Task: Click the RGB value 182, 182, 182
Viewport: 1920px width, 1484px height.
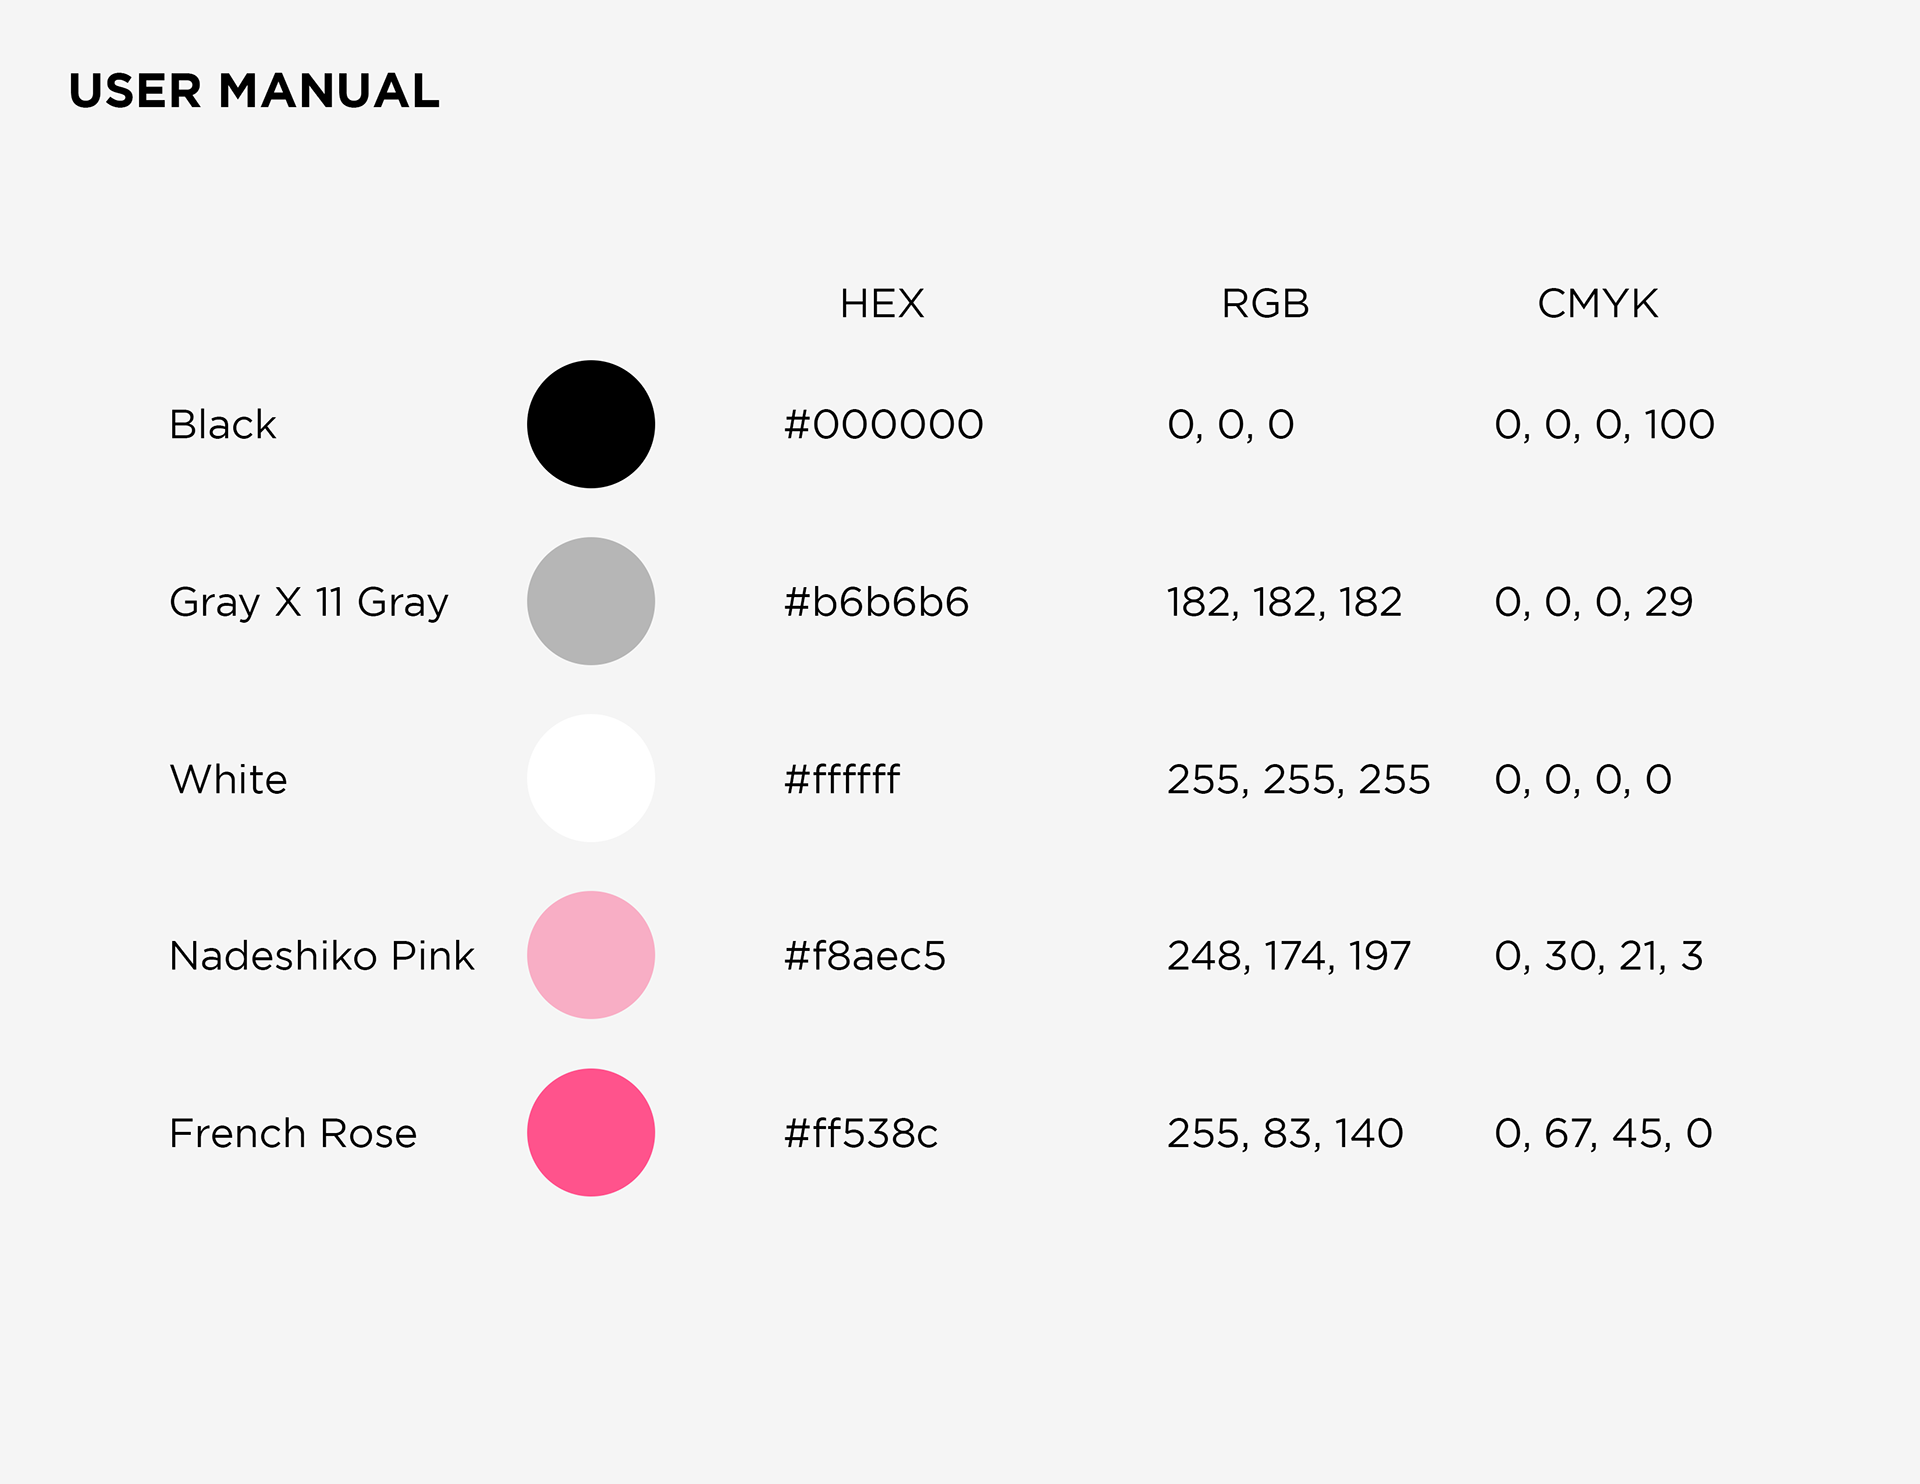Action: pyautogui.click(x=1284, y=602)
